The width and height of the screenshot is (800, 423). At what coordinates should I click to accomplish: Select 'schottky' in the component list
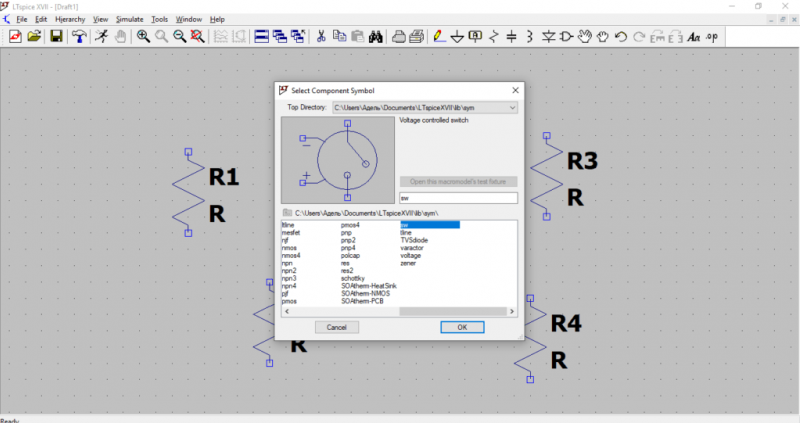click(353, 279)
